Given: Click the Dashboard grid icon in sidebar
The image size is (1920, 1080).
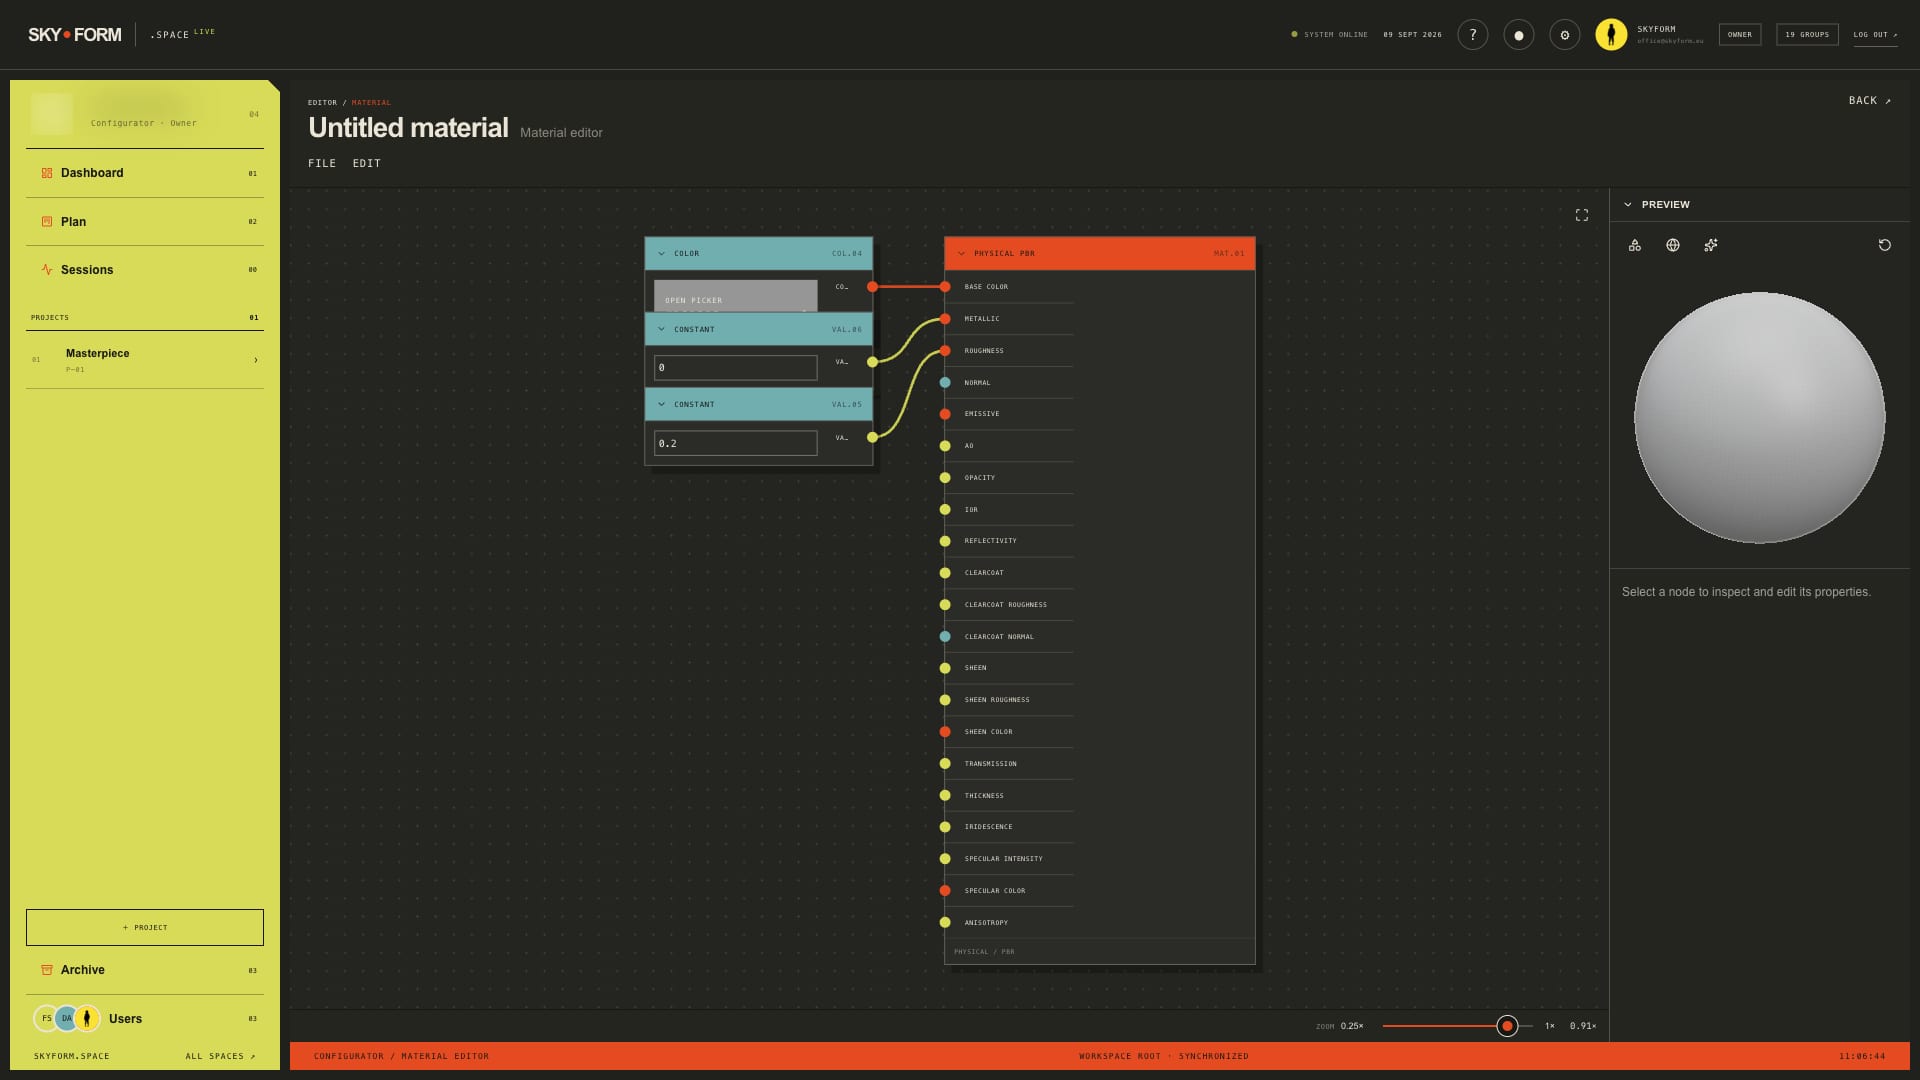Looking at the screenshot, I should [46, 173].
